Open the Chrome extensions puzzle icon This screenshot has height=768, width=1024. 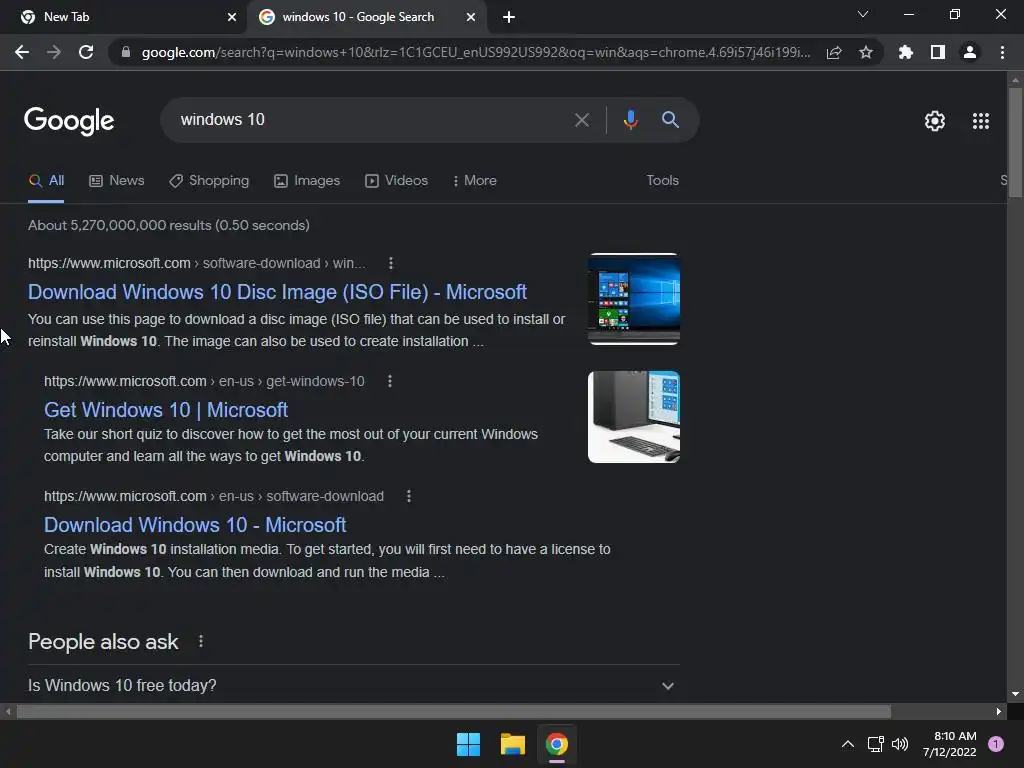pyautogui.click(x=905, y=52)
